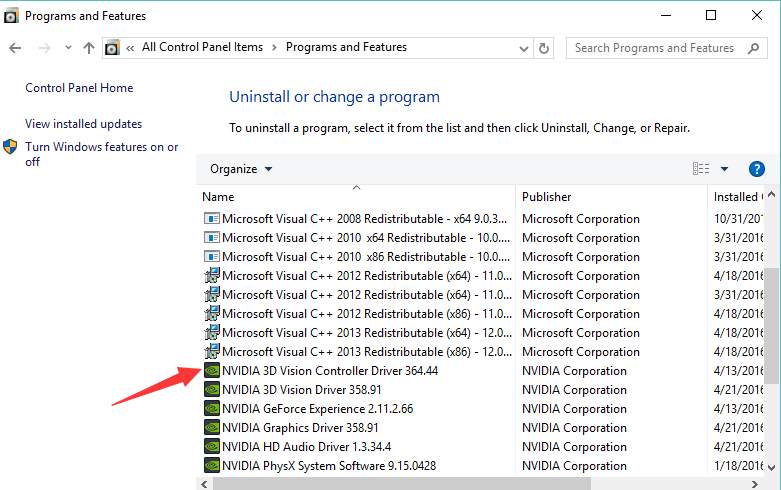Screen dimensions: 781x490
Task: Open Turn Windows features on or off
Action: (x=102, y=154)
